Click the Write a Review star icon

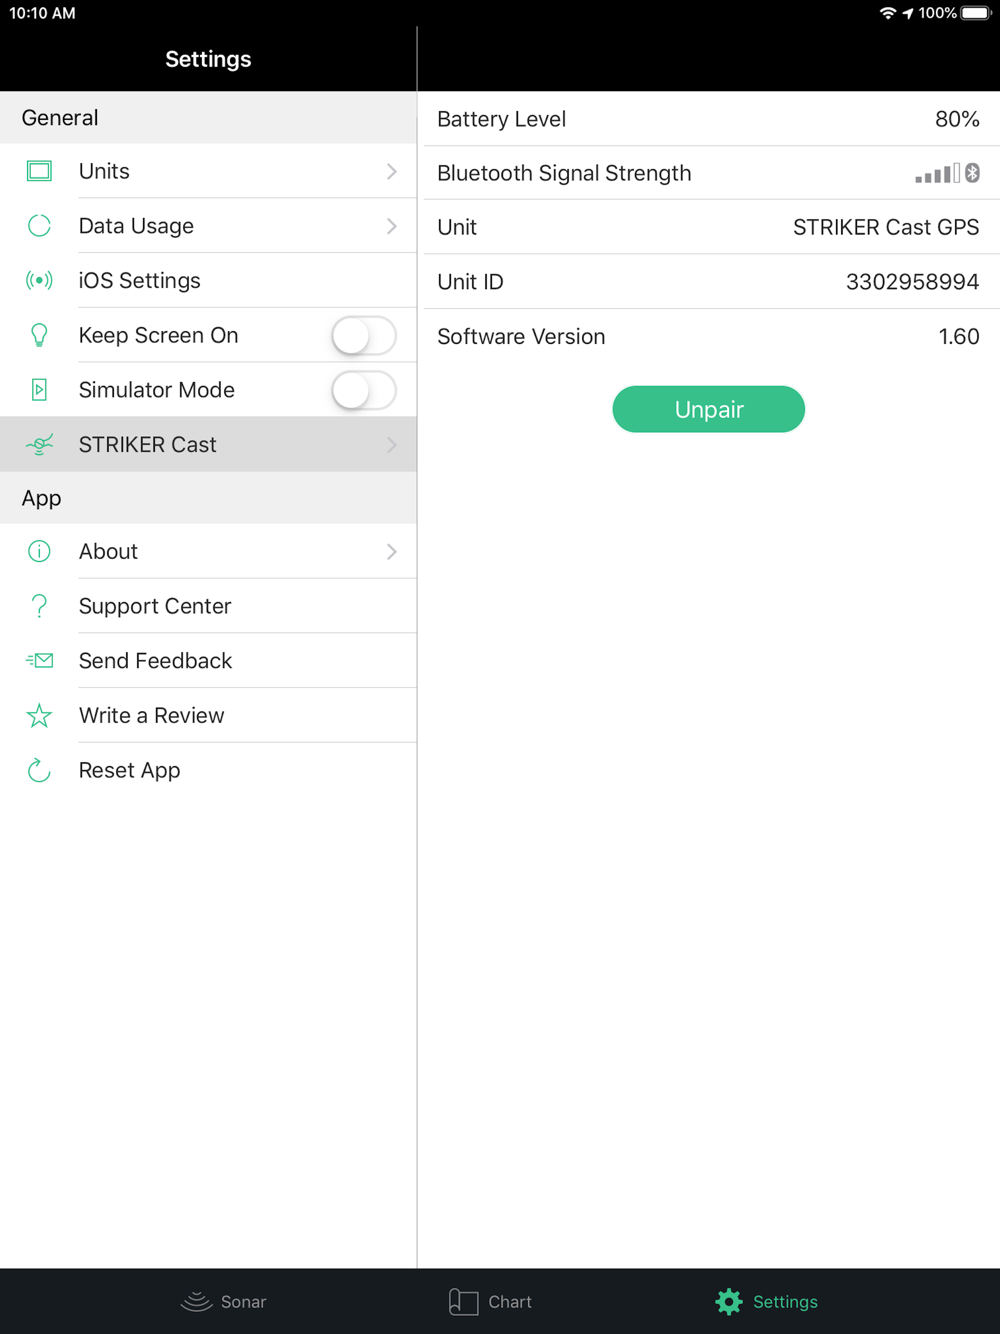39,715
